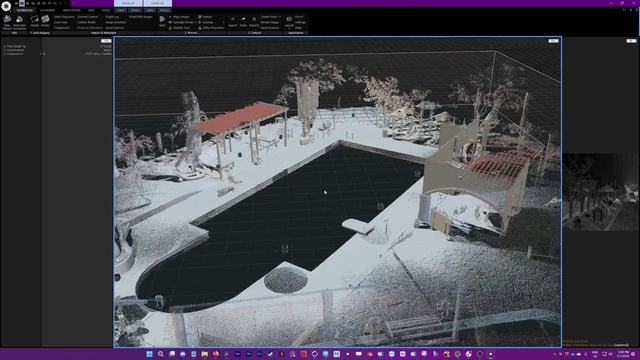Viewport: 640px width, 360px height.
Task: Switch to the WORKFLOW ribbon tab
Action: coord(24,10)
